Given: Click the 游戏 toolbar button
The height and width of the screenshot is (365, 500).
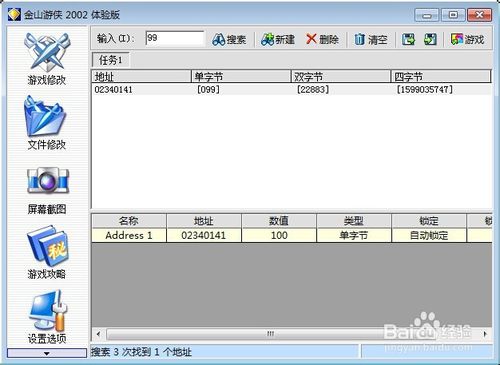Looking at the screenshot, I should [x=467, y=40].
